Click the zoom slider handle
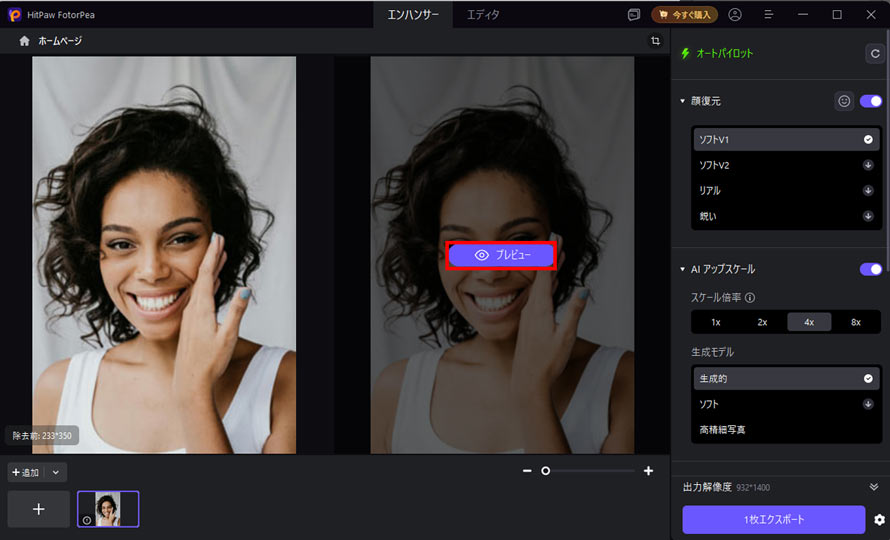This screenshot has height=540, width=890. coord(545,471)
